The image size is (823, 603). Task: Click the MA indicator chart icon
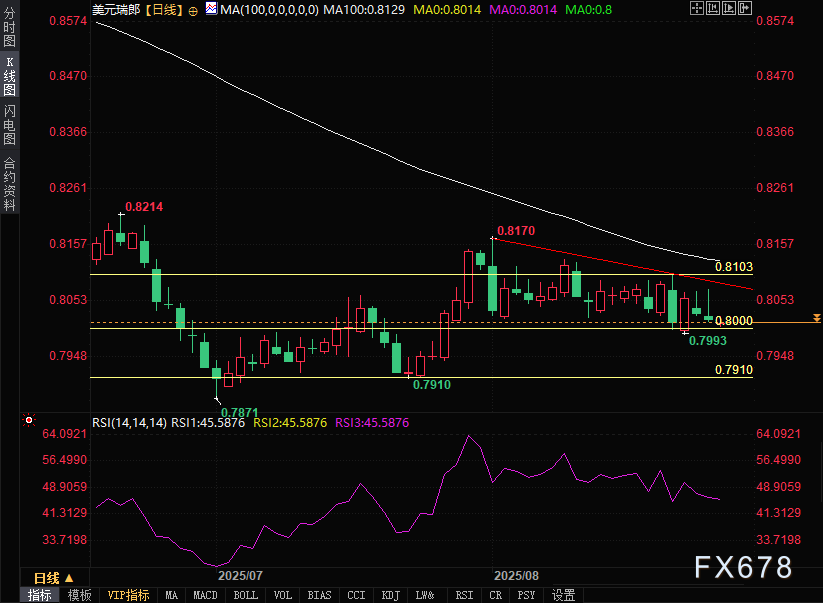point(210,8)
